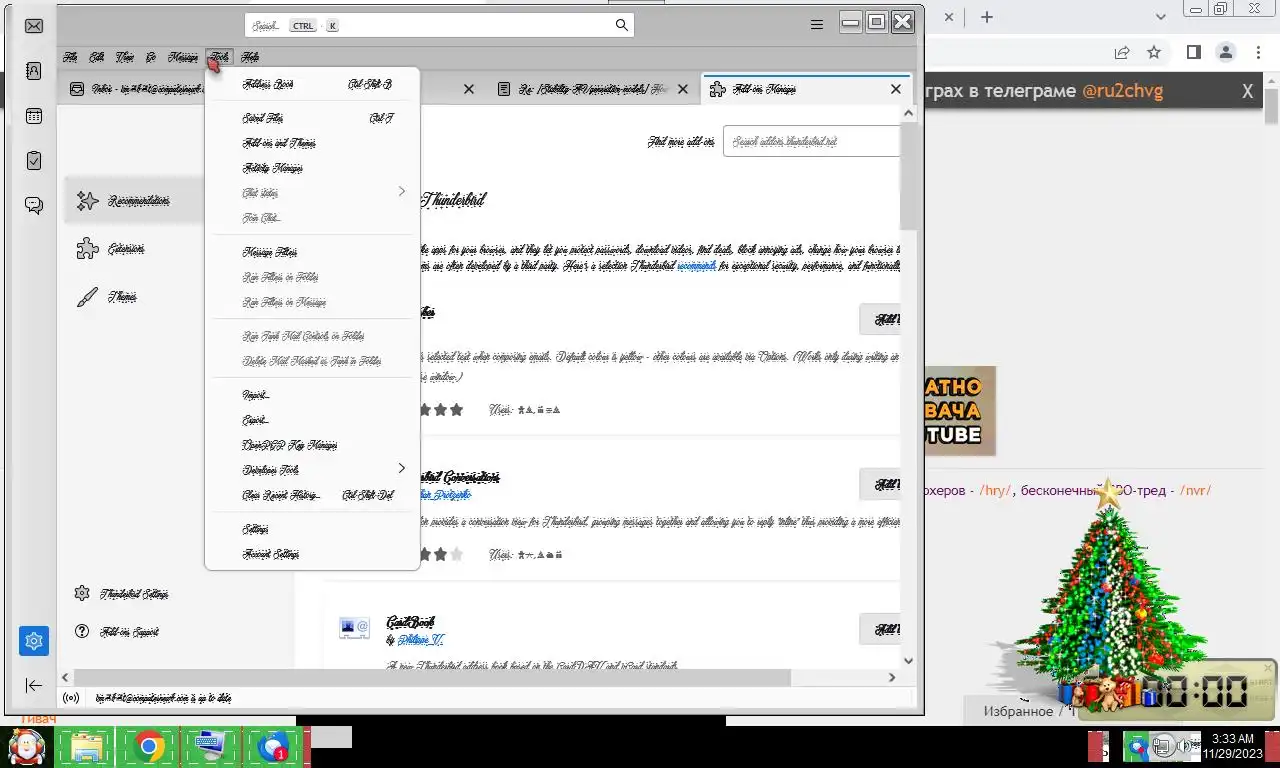Open the File menu

[x=70, y=57]
